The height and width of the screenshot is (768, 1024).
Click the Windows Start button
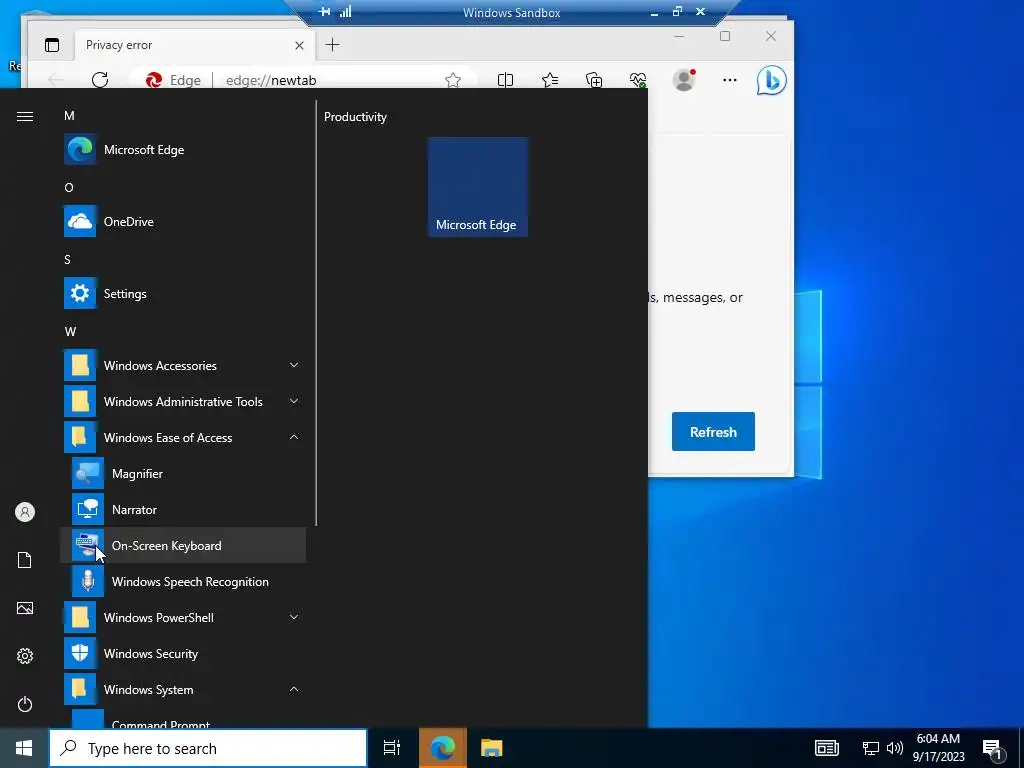point(24,748)
